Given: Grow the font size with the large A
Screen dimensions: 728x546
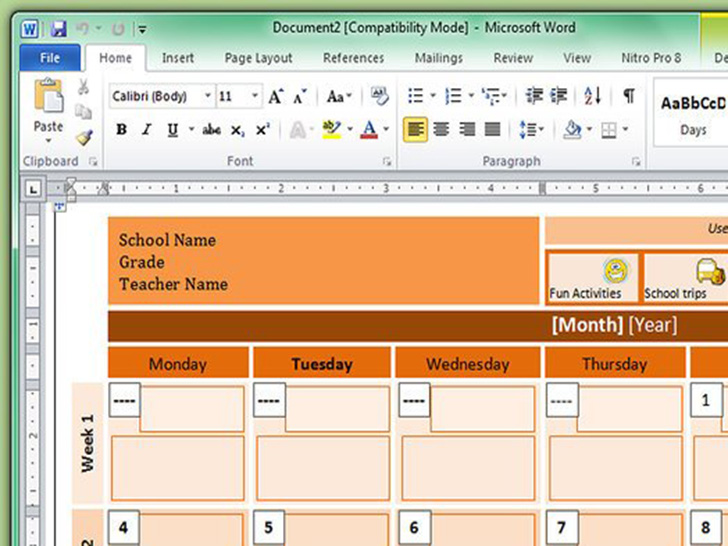Looking at the screenshot, I should [x=276, y=96].
